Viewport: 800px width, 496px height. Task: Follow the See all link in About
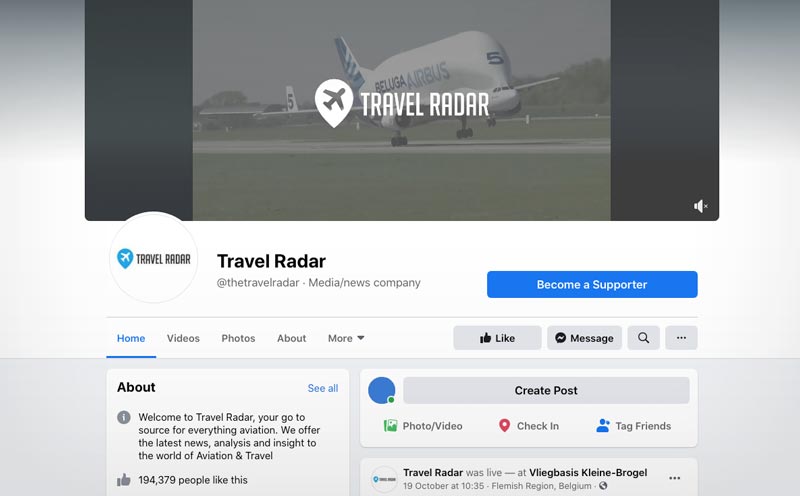pos(323,388)
